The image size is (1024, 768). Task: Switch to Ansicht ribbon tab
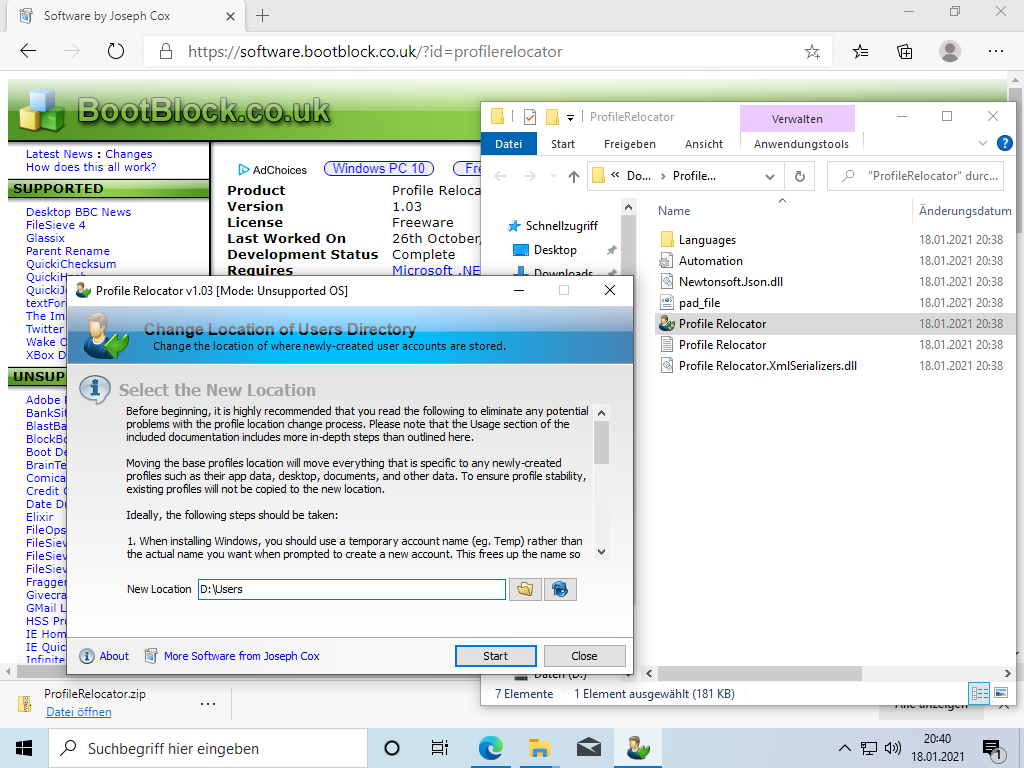(703, 144)
